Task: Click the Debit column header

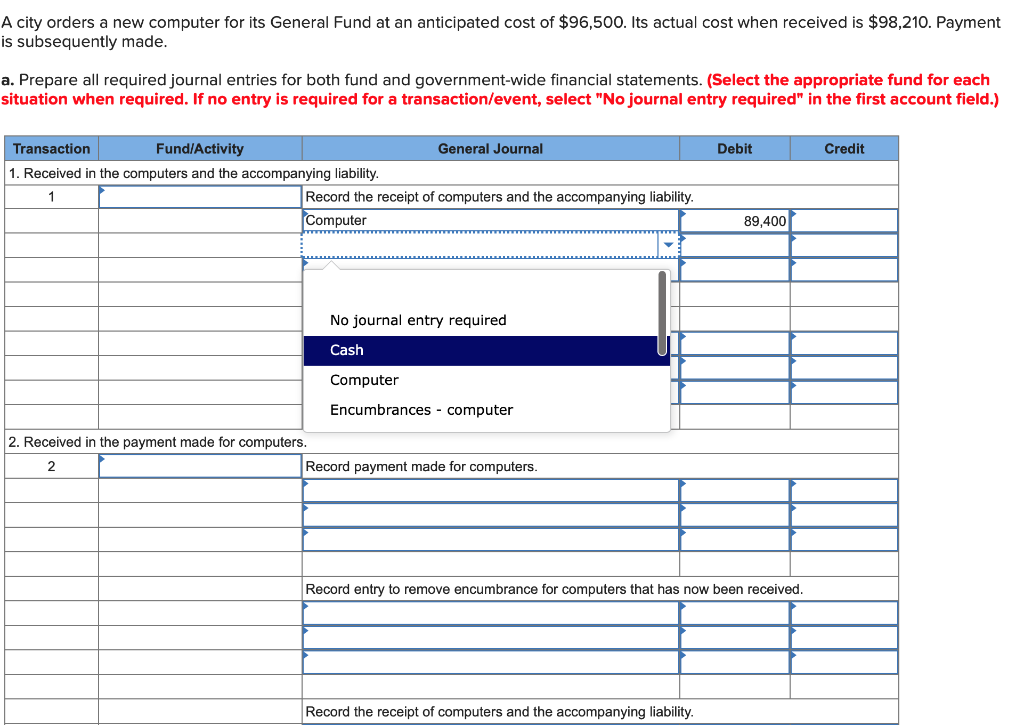Action: tap(735, 148)
